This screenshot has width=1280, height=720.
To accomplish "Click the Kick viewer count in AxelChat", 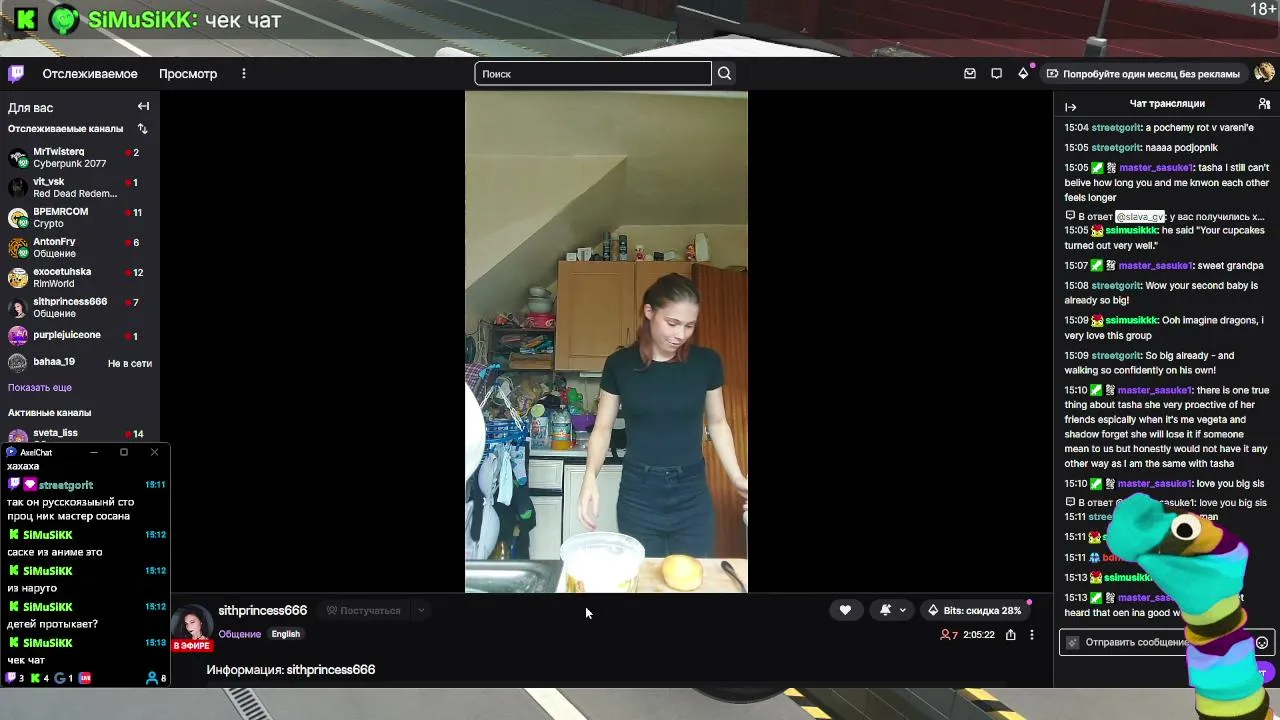I will pyautogui.click(x=41, y=679).
